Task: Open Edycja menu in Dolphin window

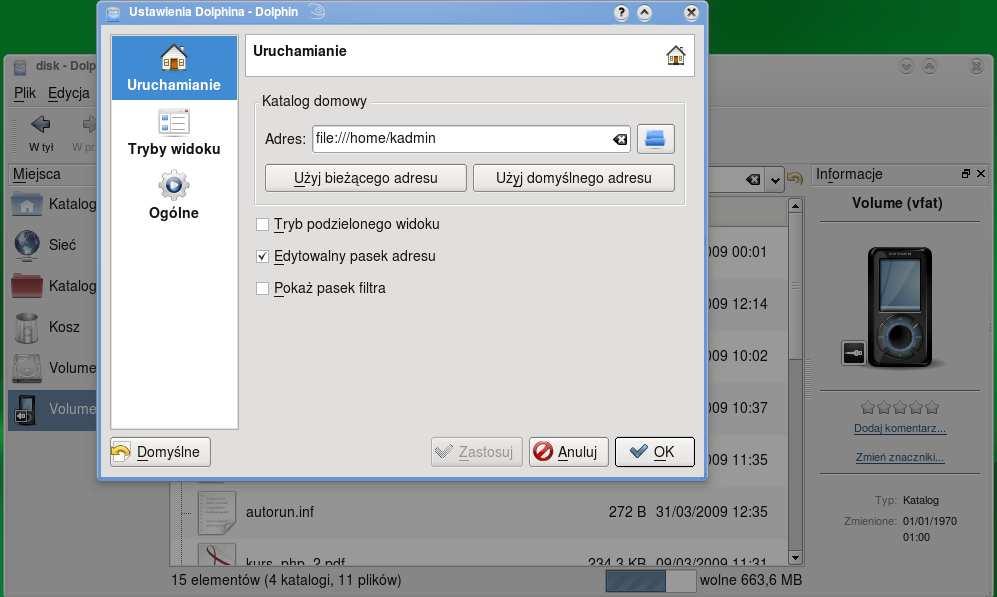Action: 69,93
